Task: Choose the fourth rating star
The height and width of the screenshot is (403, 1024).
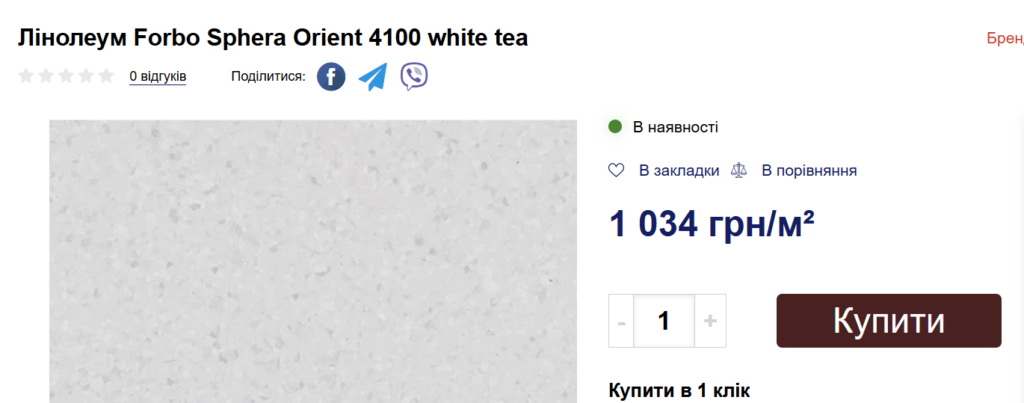Action: point(86,76)
